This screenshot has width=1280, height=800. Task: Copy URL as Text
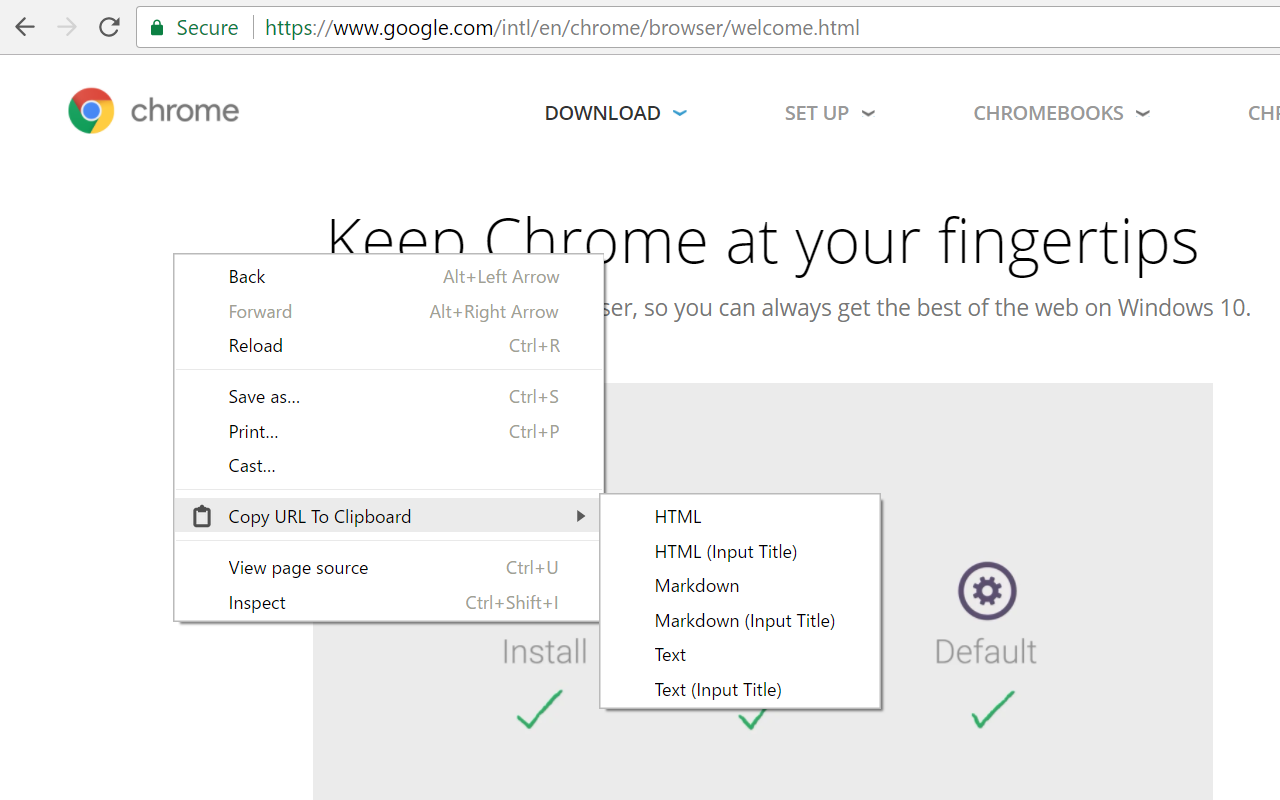point(740,655)
